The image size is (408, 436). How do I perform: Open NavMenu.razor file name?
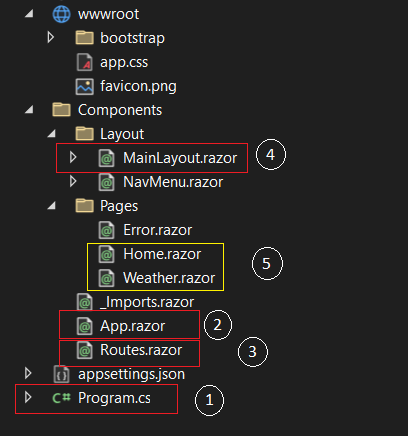tap(173, 182)
